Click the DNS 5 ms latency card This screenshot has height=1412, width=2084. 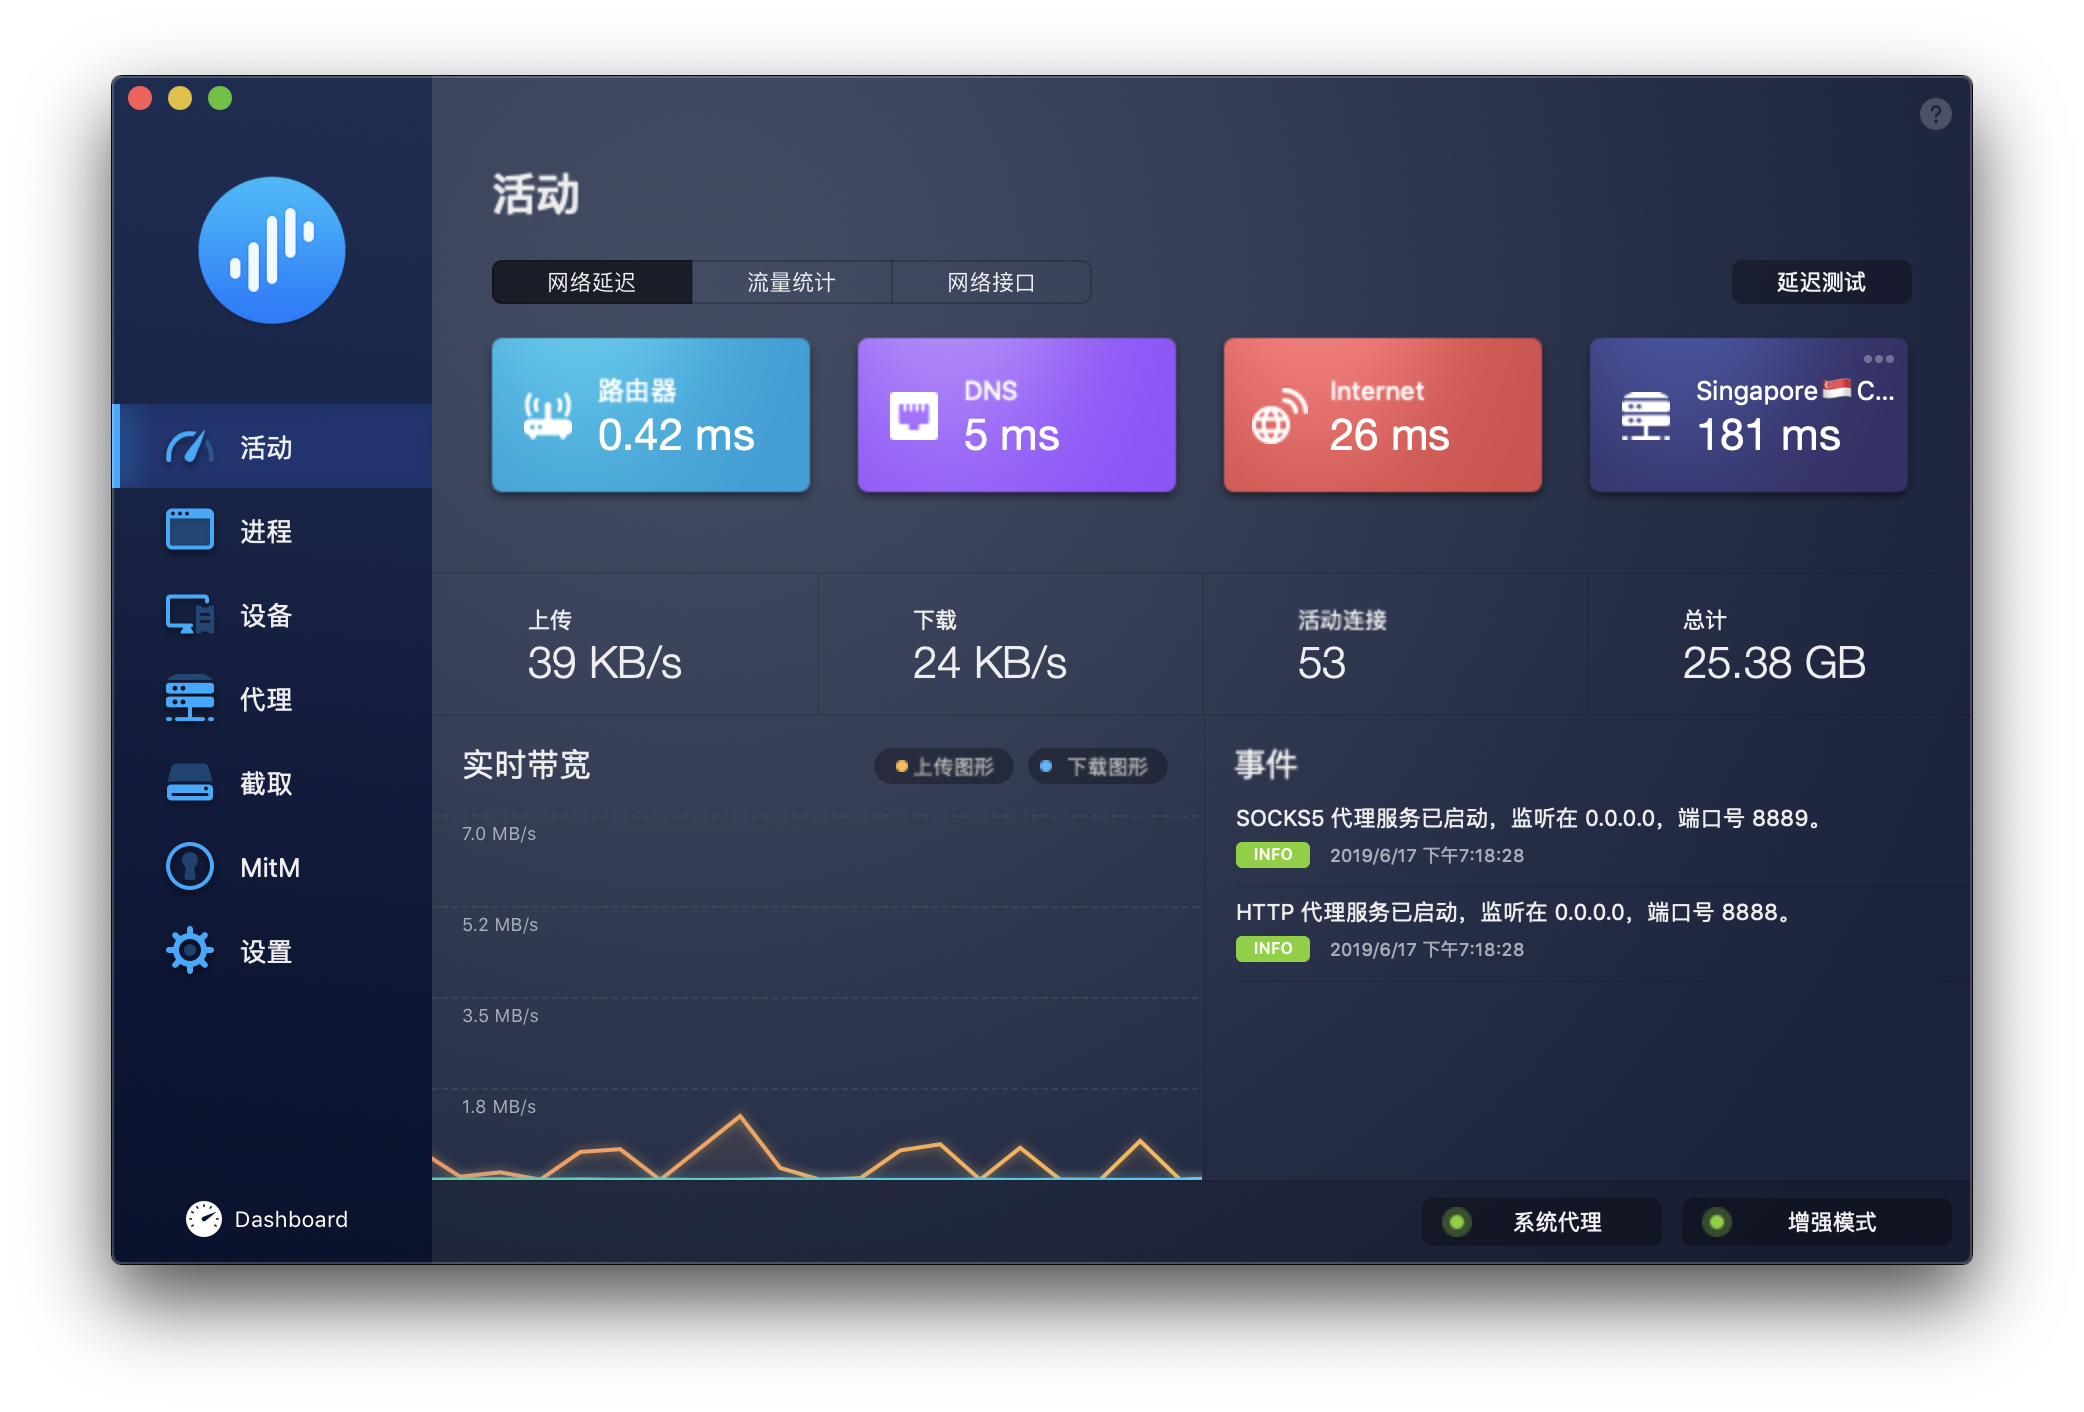(1016, 414)
